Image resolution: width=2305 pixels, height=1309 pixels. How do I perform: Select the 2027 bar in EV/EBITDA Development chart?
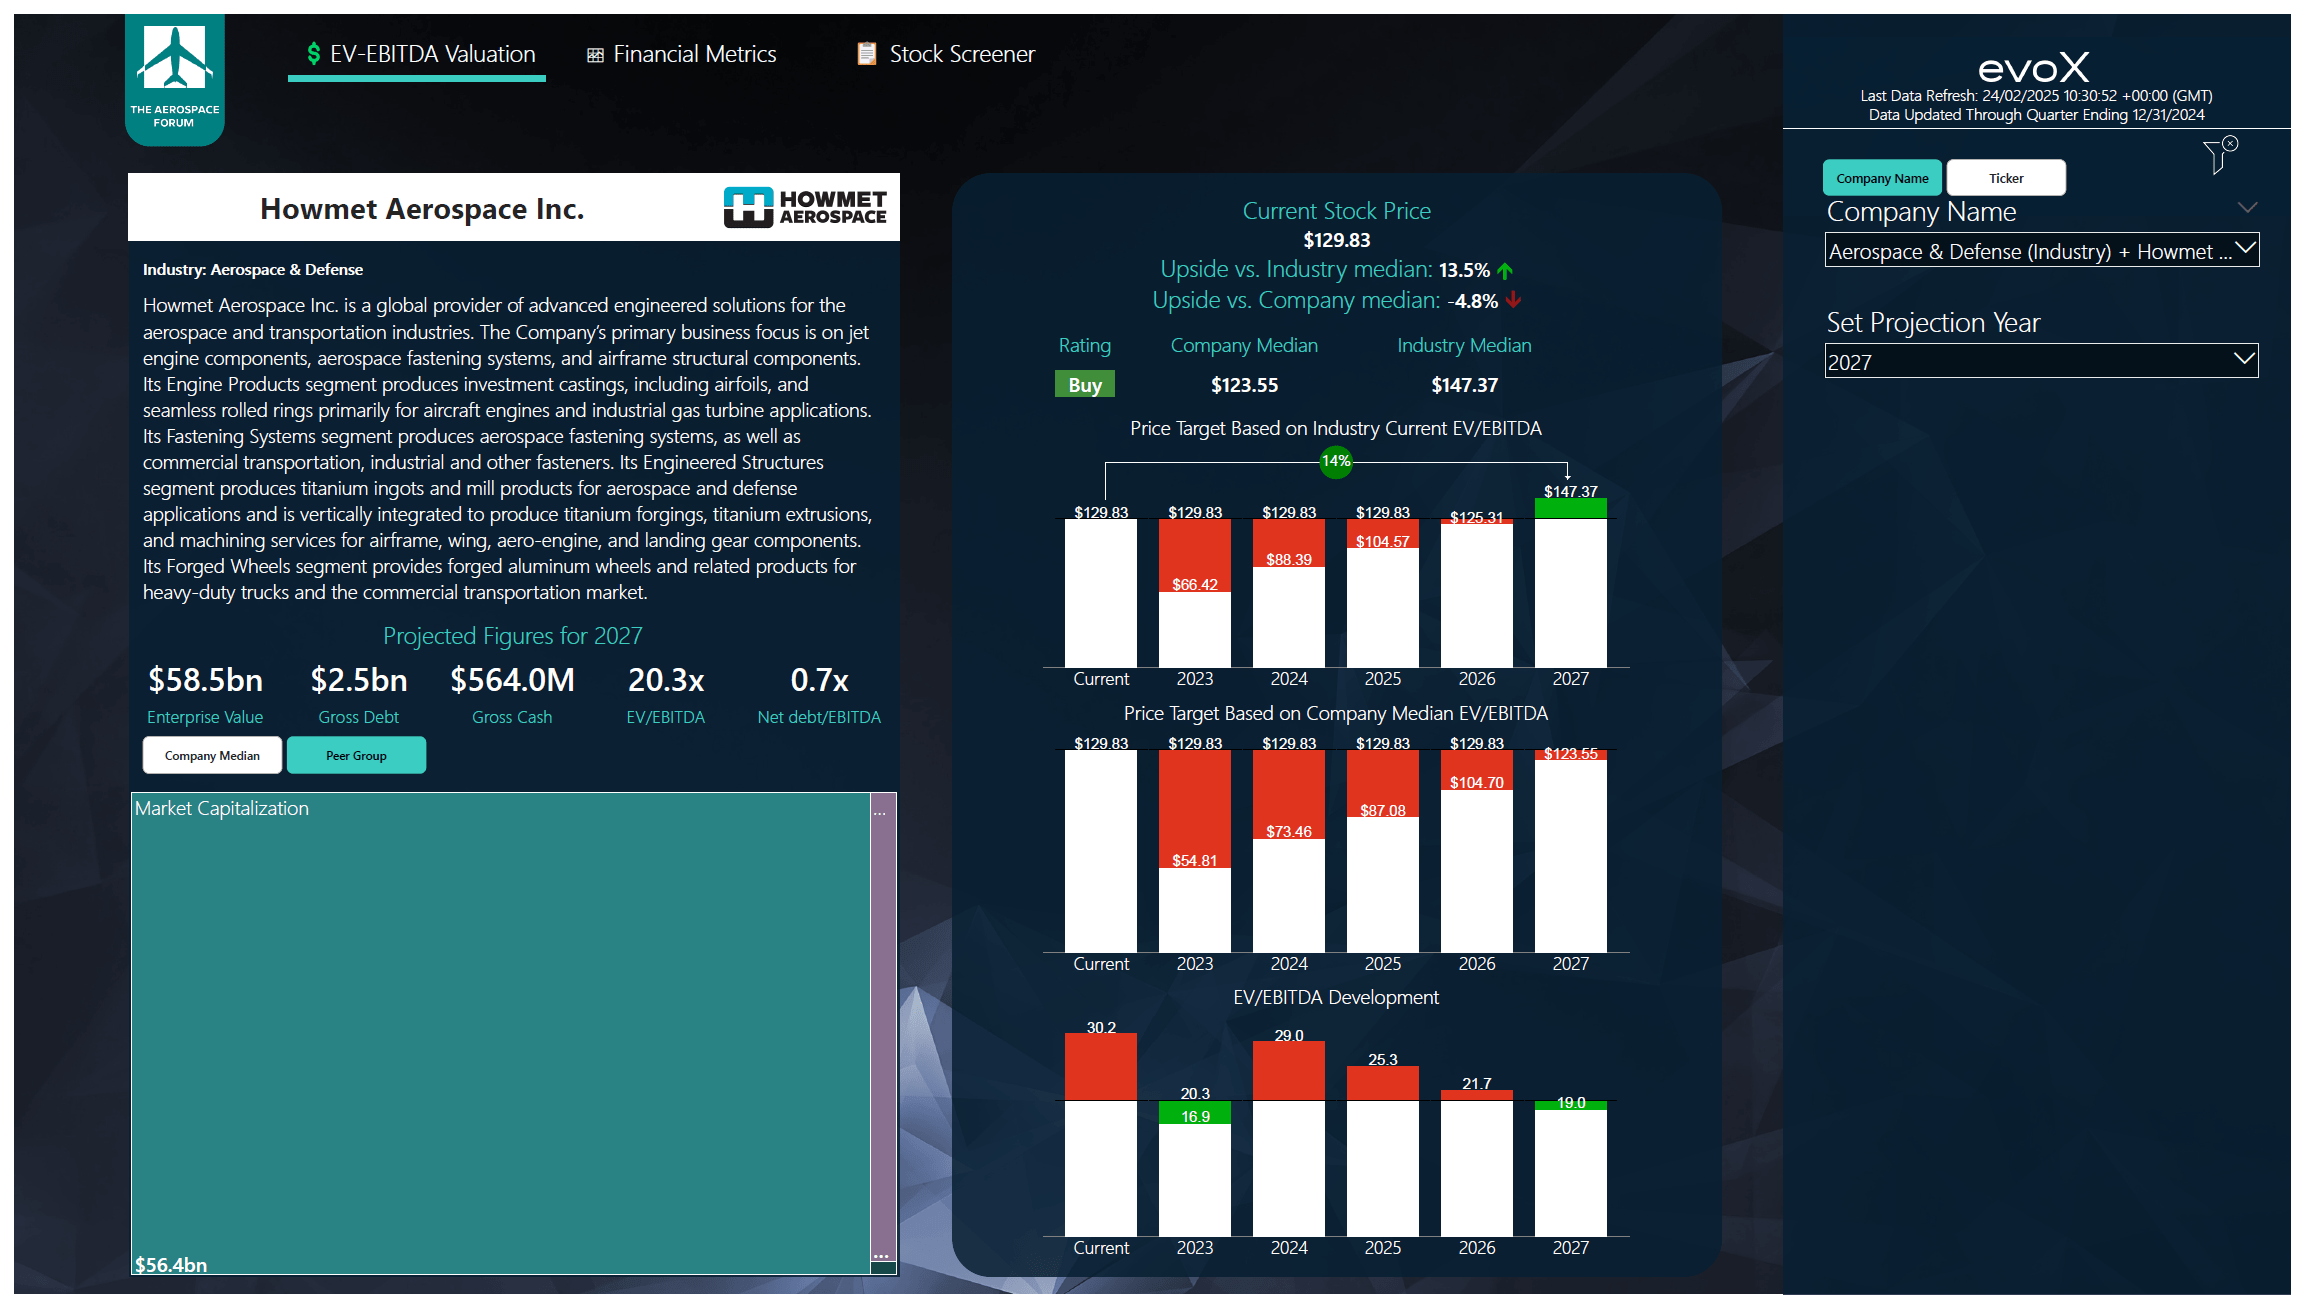click(1570, 1170)
